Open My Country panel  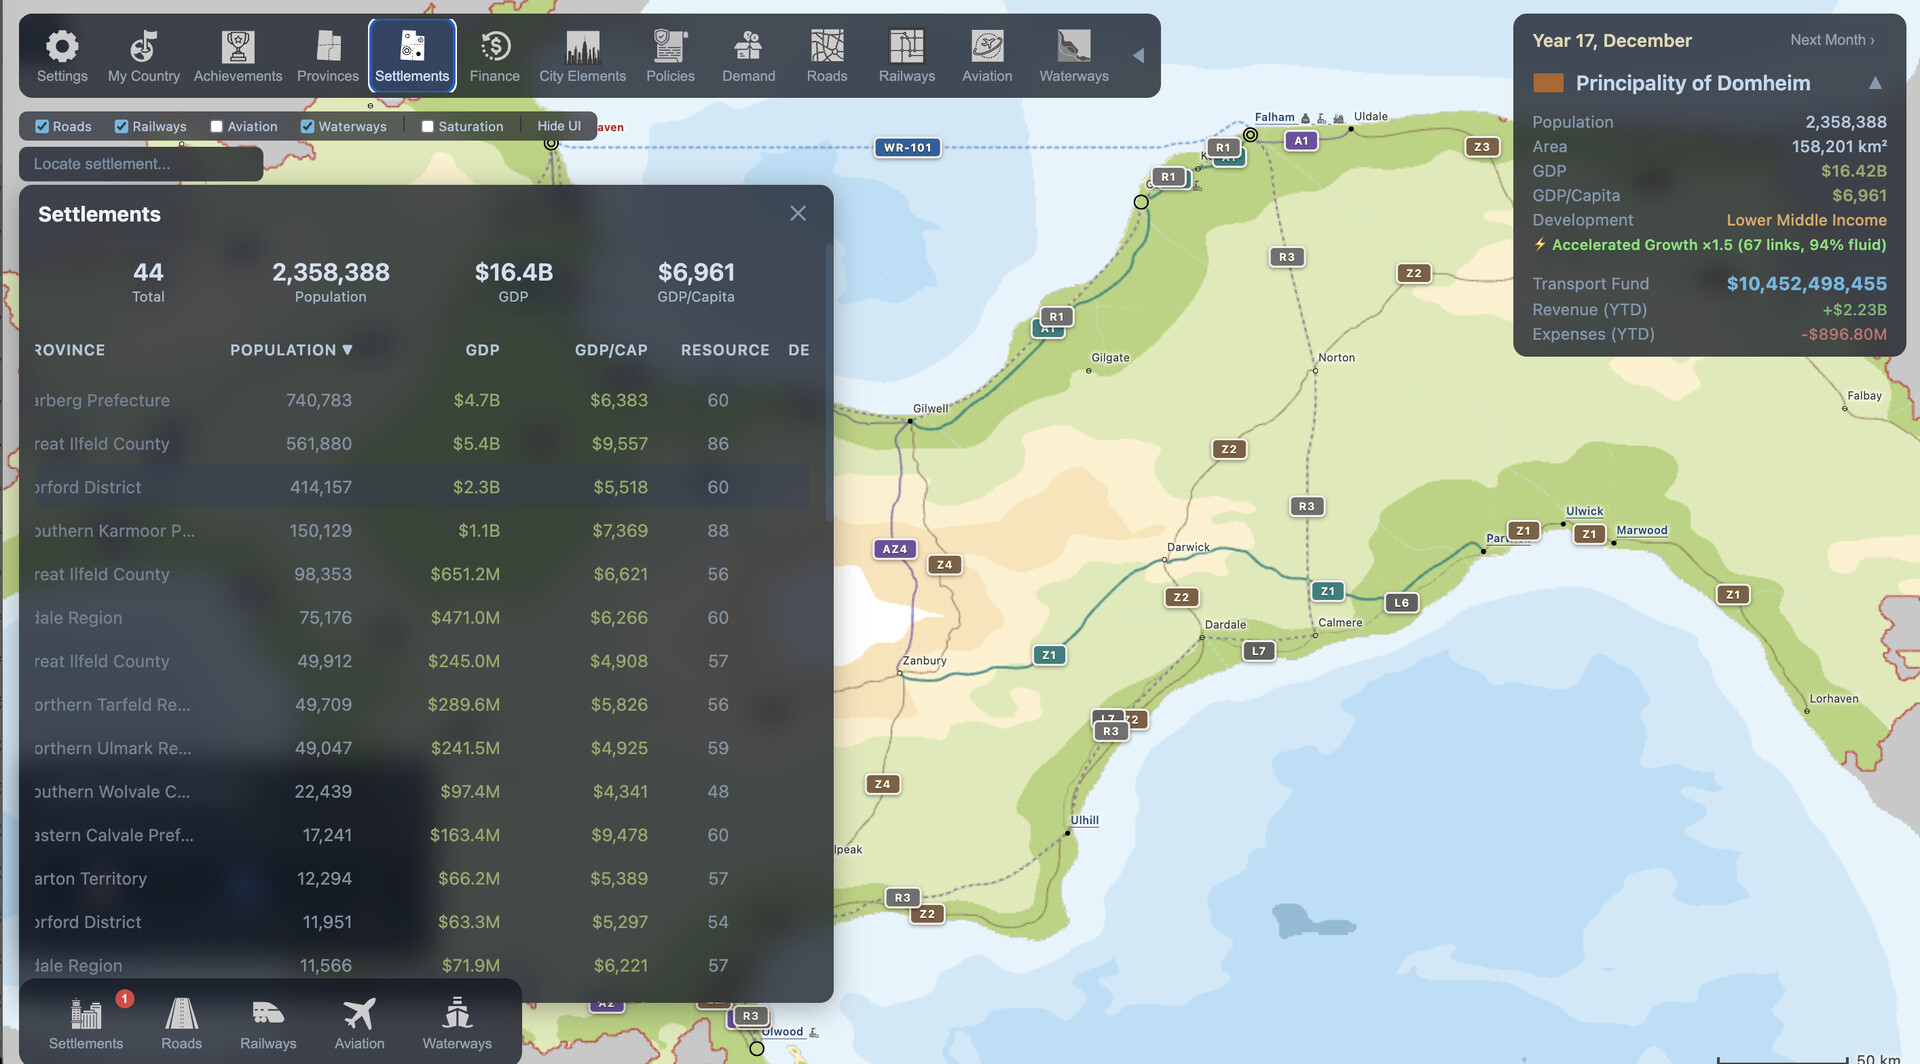point(144,56)
